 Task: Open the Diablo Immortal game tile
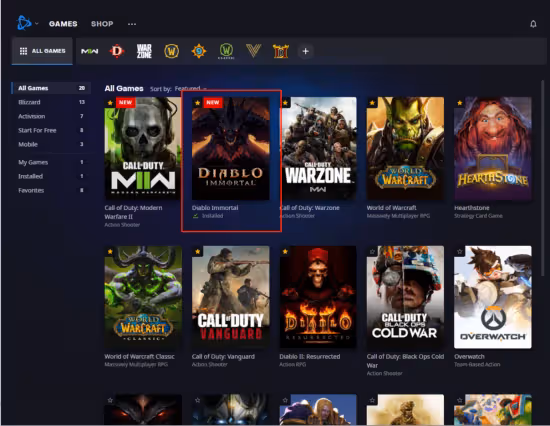click(231, 149)
